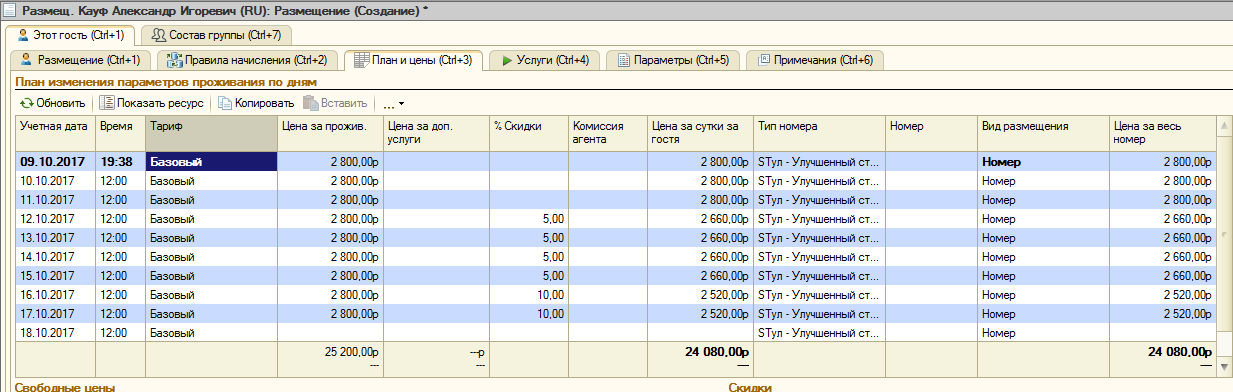
Task: Select the row dated 16.10.2017
Action: pyautogui.click(x=616, y=295)
